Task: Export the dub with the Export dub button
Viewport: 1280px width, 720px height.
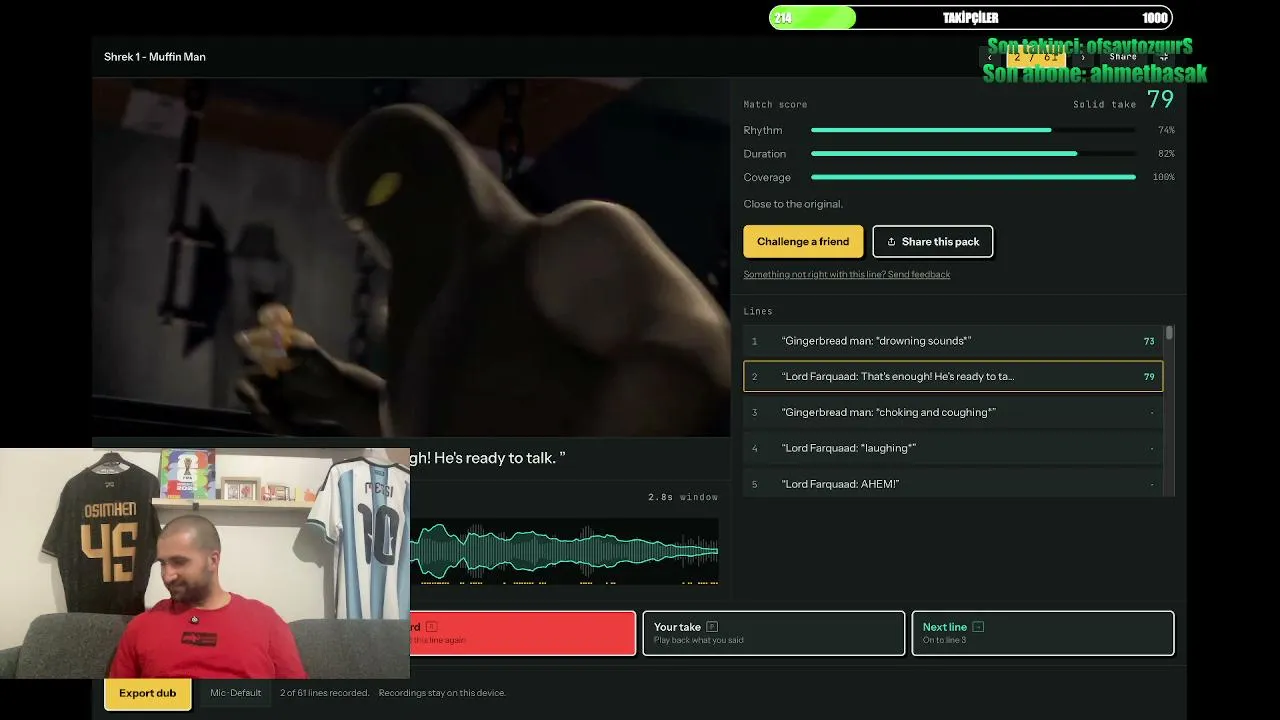Action: tap(147, 693)
